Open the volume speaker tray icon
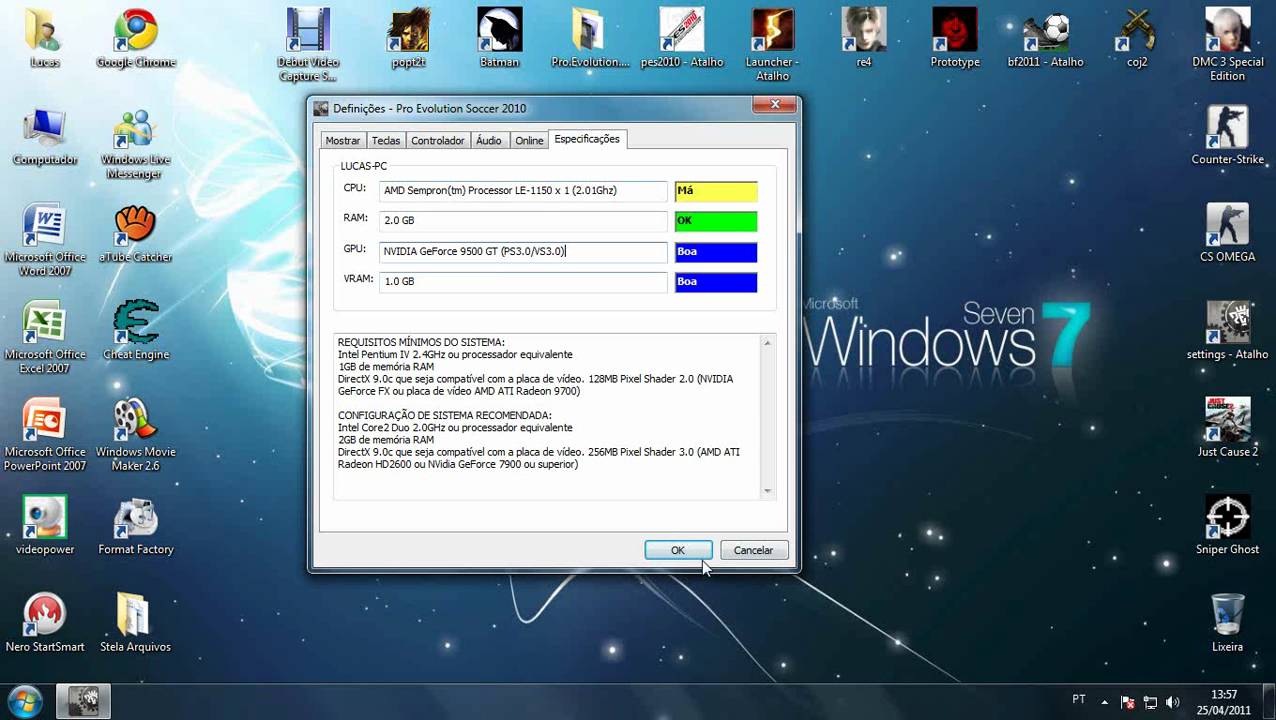The image size is (1276, 720). pyautogui.click(x=1172, y=702)
